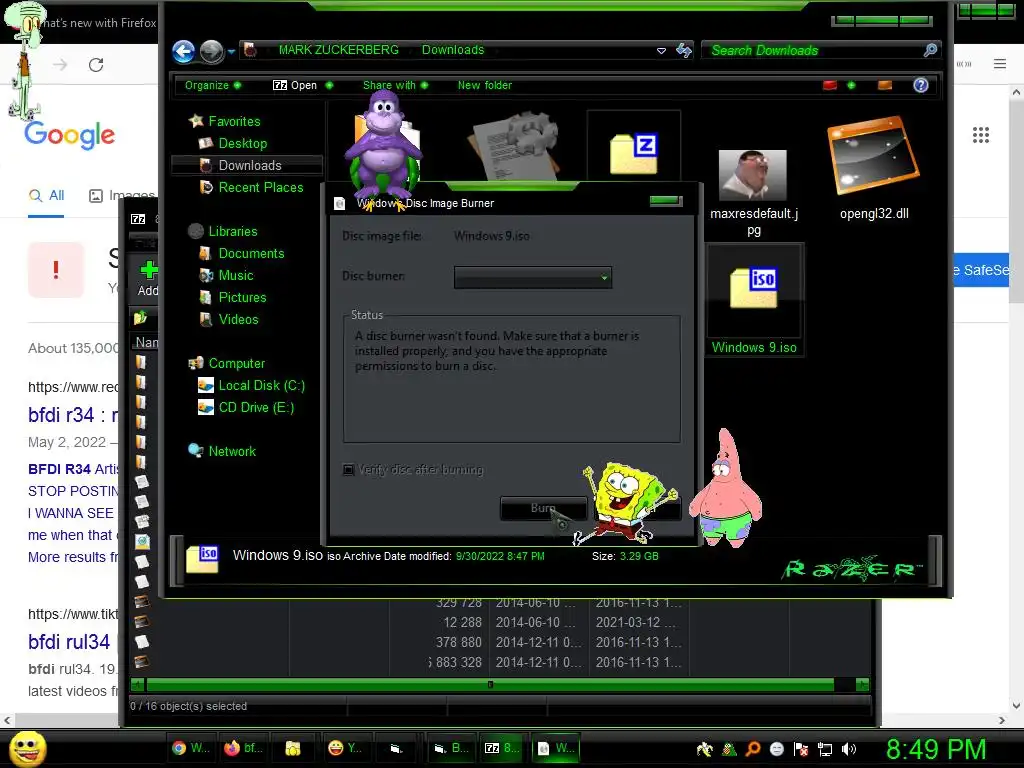Click the network tray icon
Image resolution: width=1024 pixels, height=768 pixels.
(x=825, y=749)
